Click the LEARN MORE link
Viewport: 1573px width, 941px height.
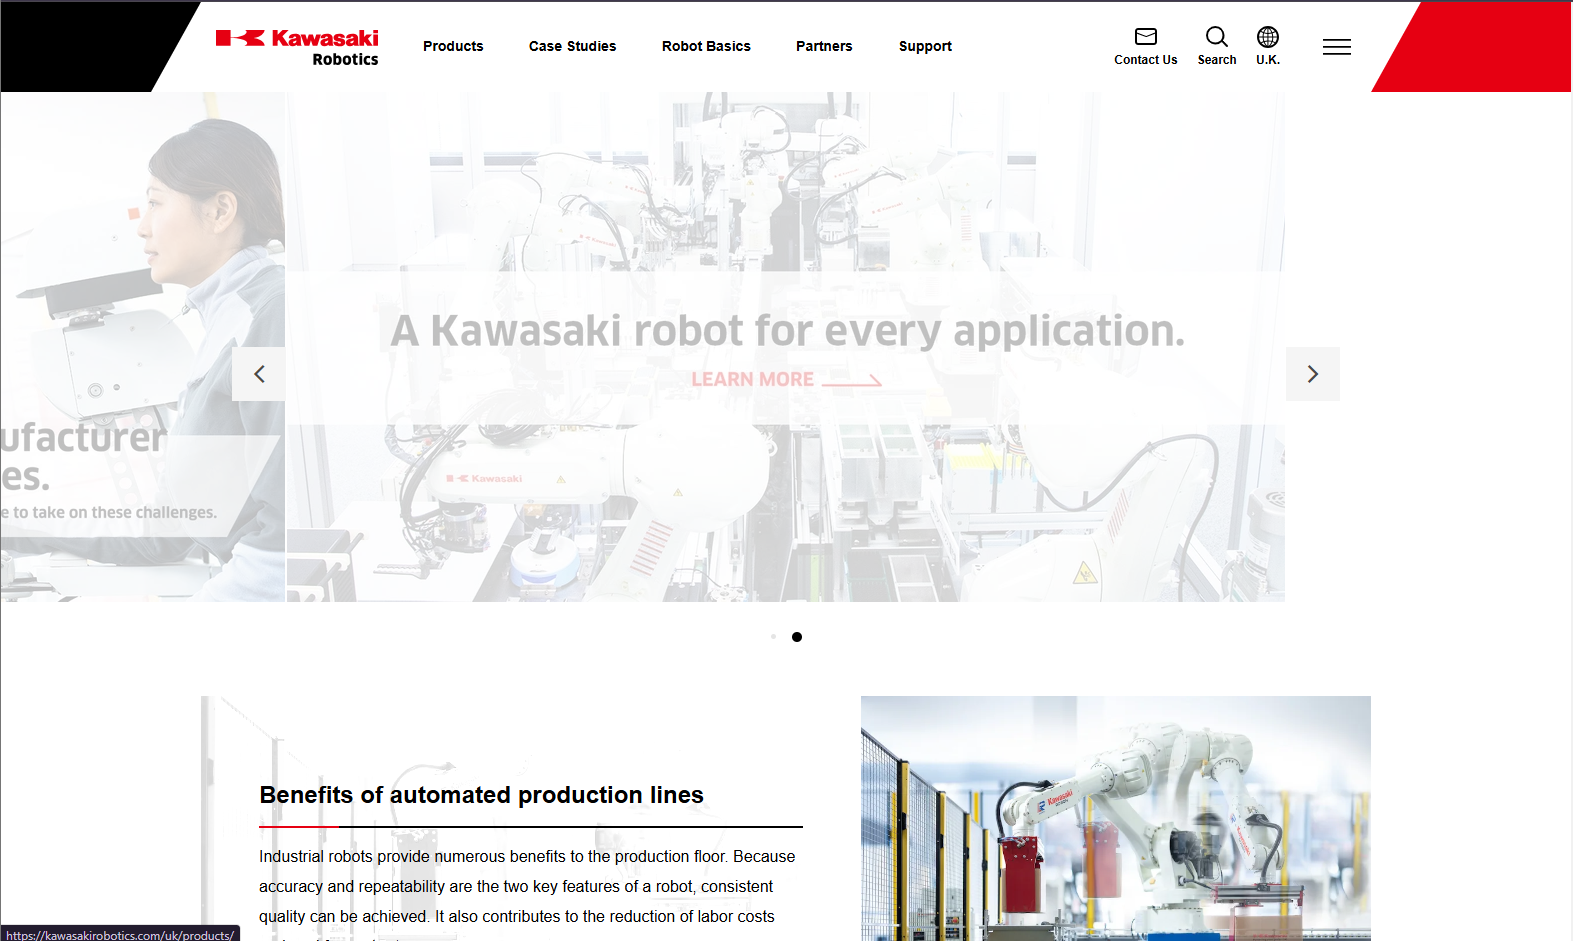coord(786,379)
